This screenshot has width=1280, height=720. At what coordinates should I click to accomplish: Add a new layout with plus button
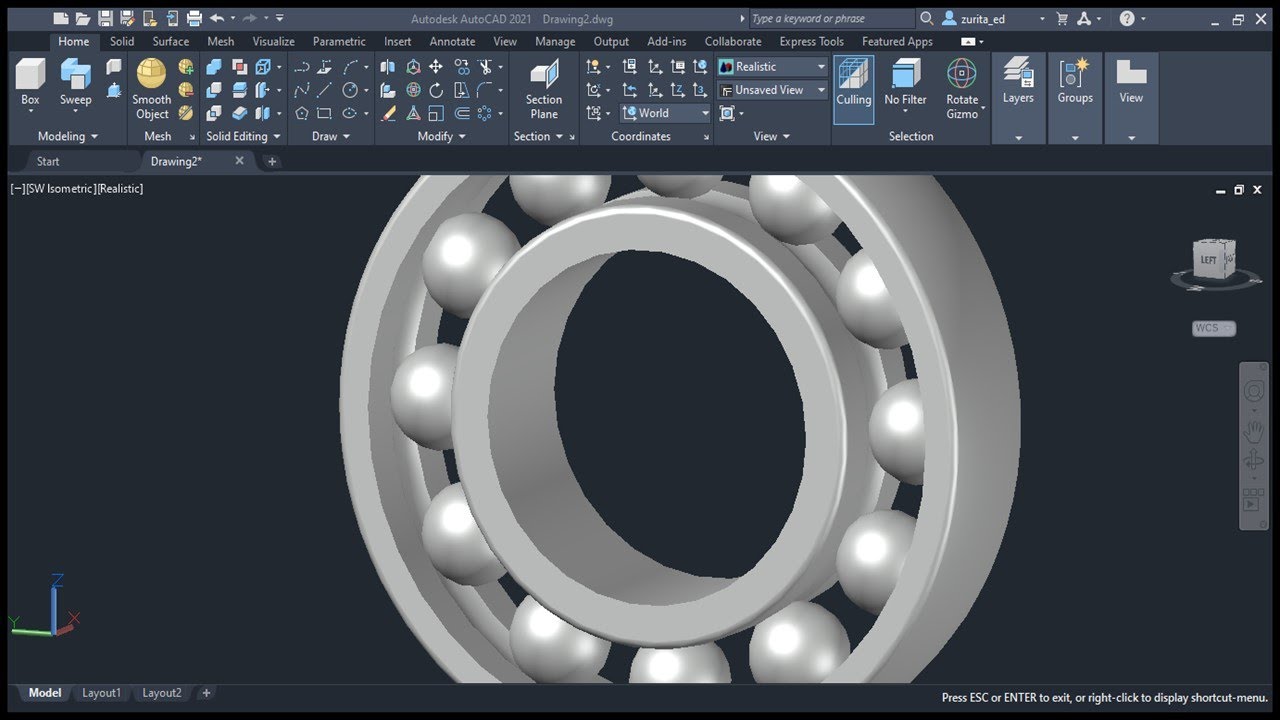pyautogui.click(x=206, y=693)
